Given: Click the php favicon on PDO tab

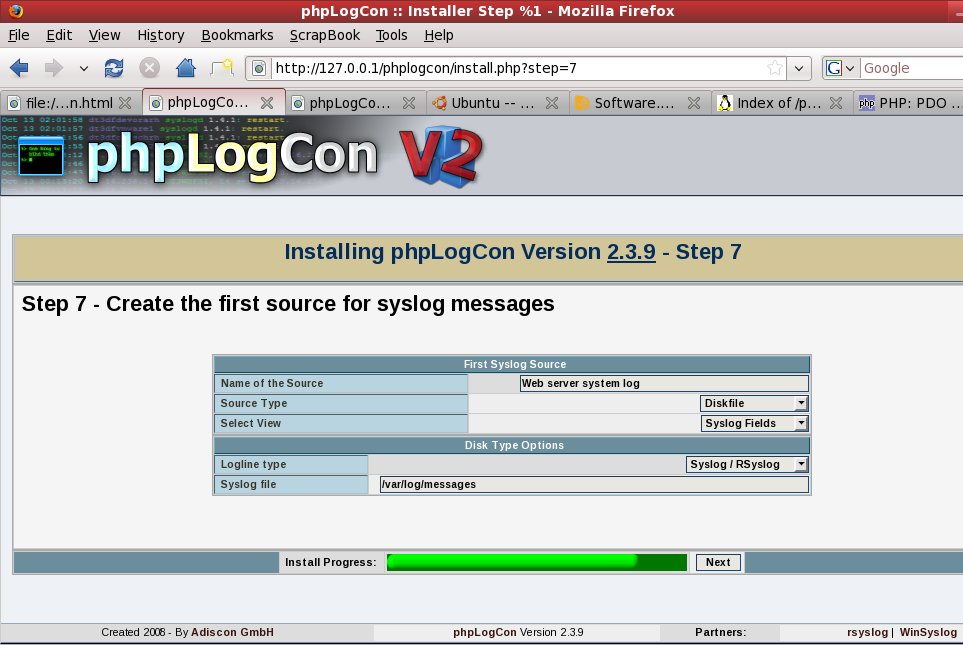Looking at the screenshot, I should (867, 103).
